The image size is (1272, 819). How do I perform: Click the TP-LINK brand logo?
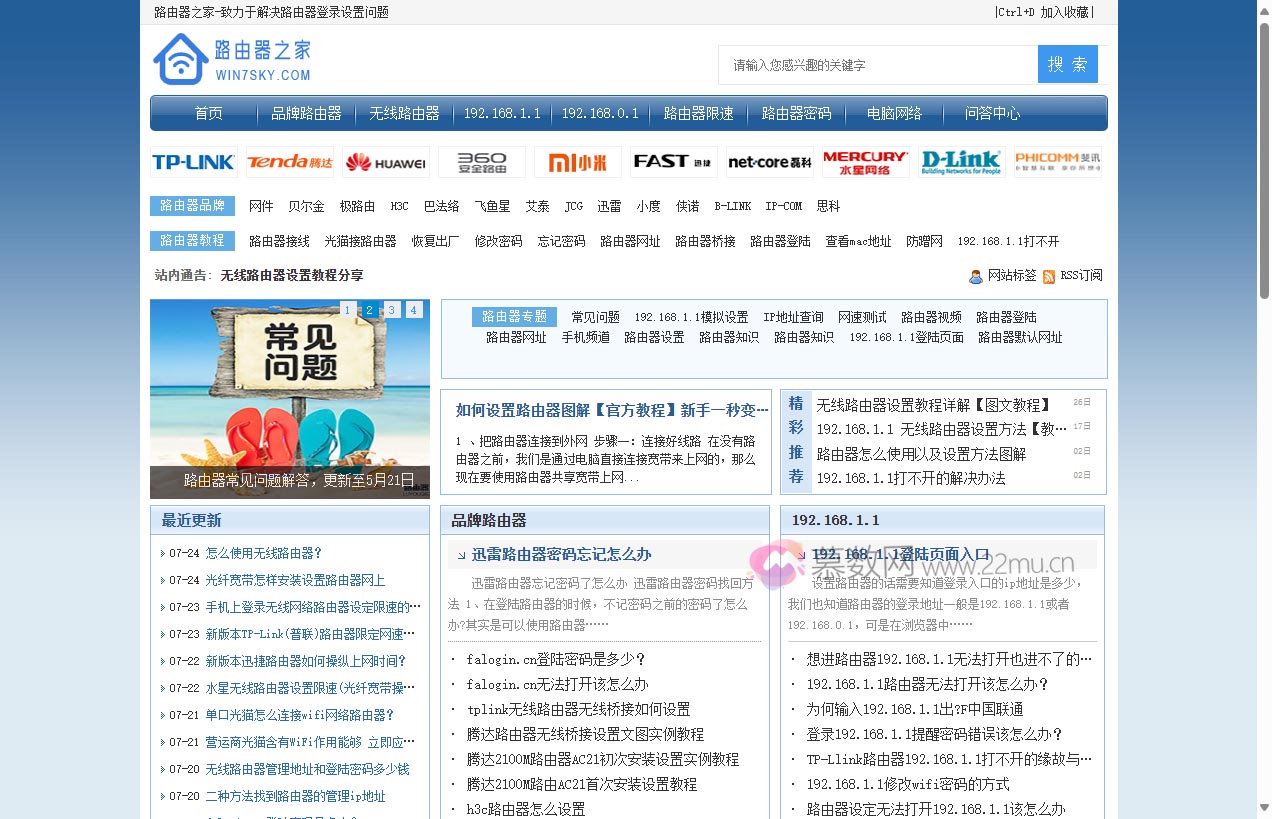click(192, 160)
